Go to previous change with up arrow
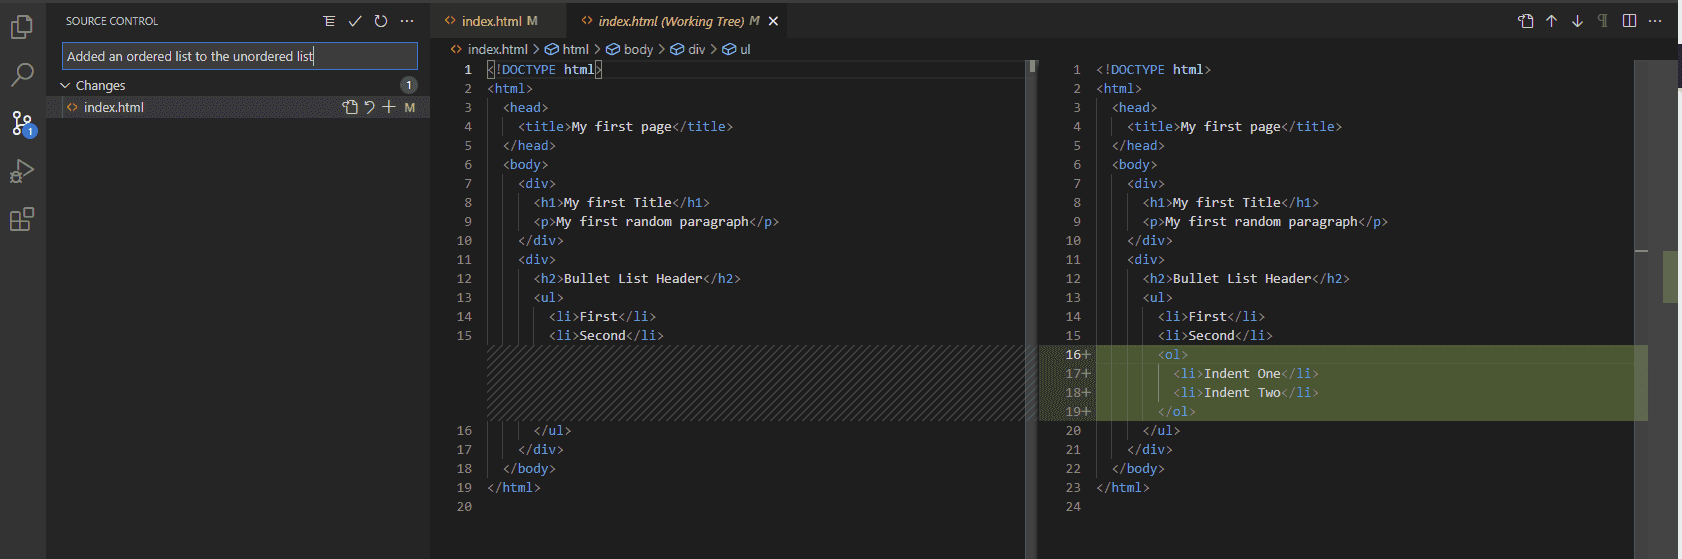The image size is (1682, 559). (1551, 21)
